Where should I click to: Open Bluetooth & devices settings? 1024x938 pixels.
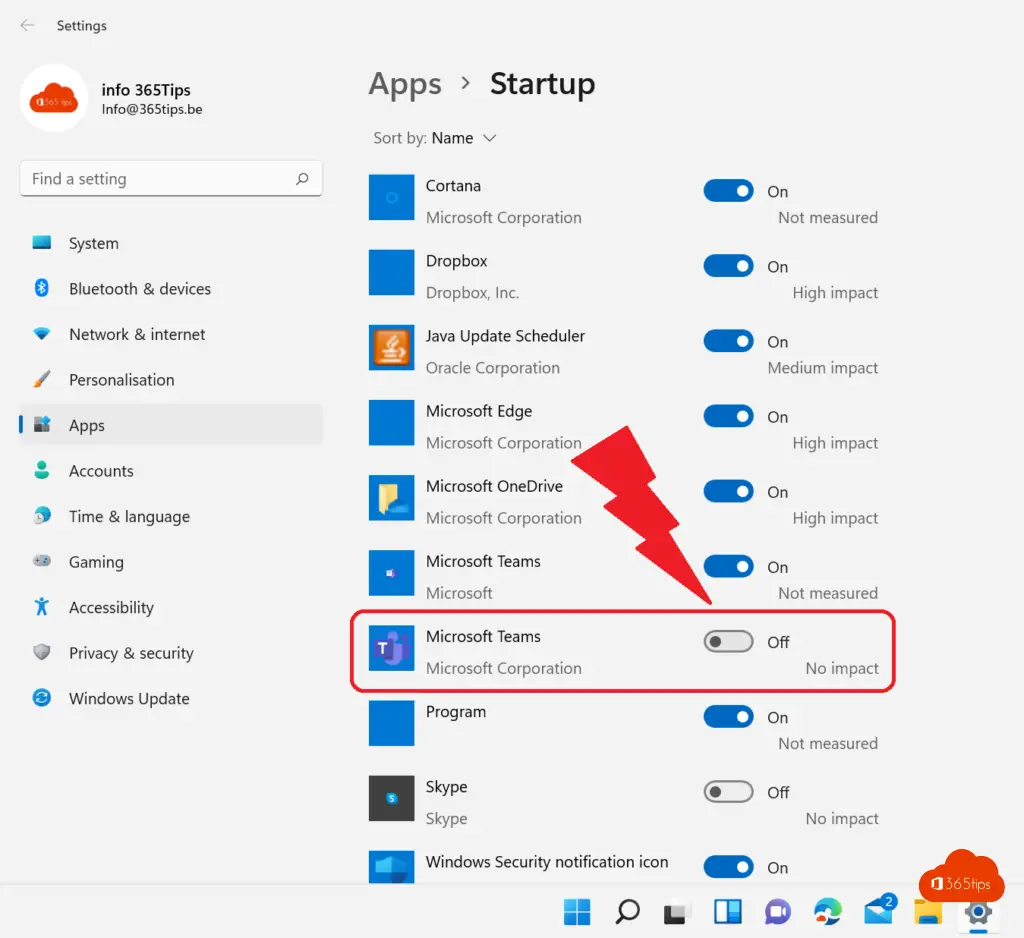139,289
